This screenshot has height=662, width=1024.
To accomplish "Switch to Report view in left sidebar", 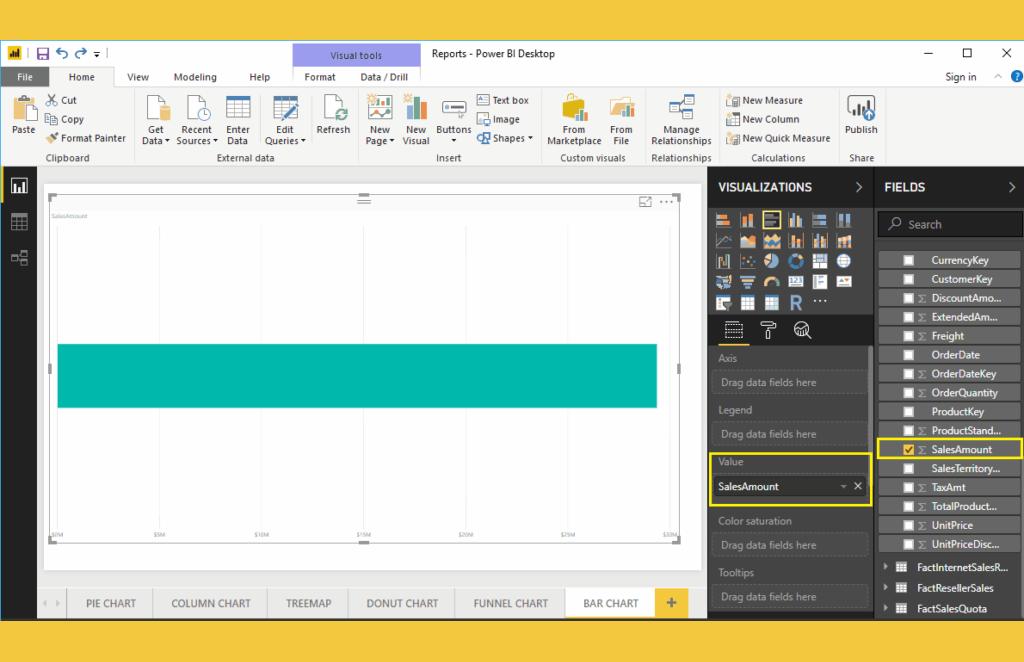I will (x=19, y=186).
